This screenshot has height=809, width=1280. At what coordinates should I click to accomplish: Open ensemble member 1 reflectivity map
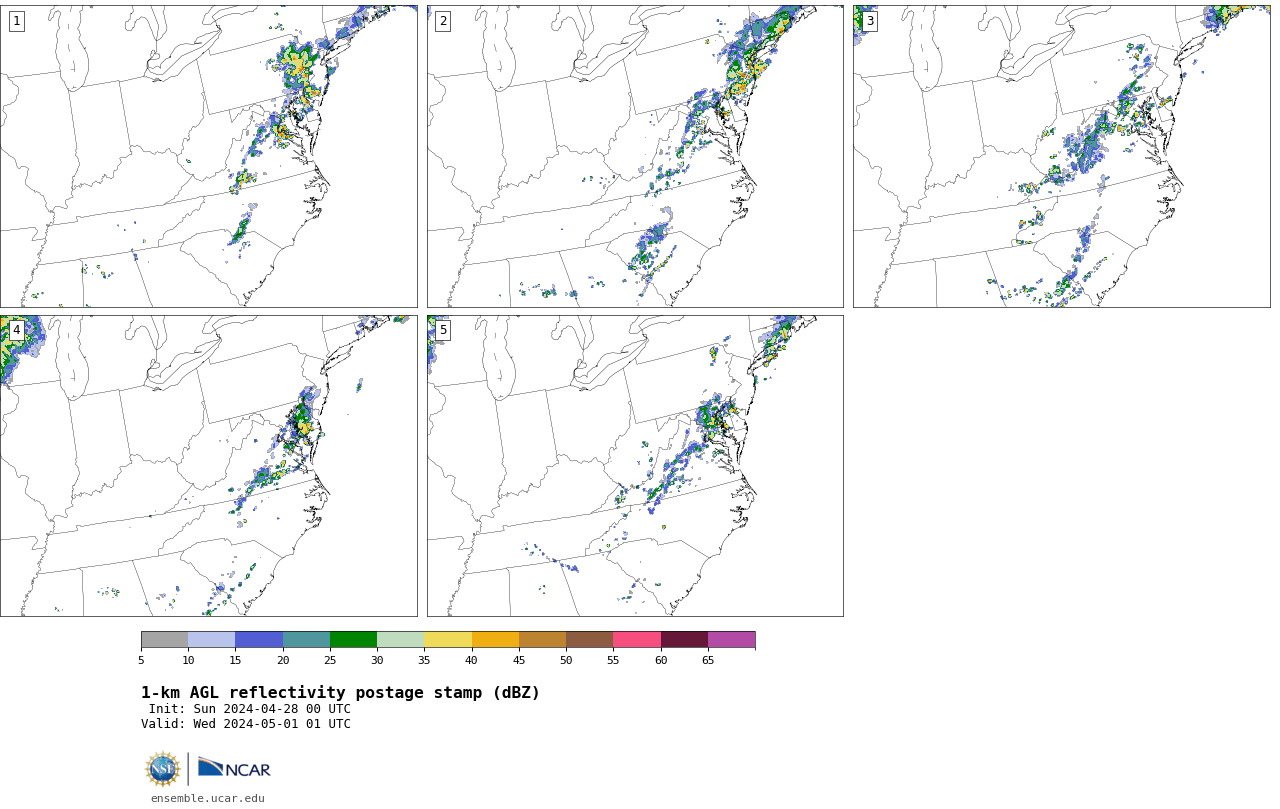pos(208,156)
